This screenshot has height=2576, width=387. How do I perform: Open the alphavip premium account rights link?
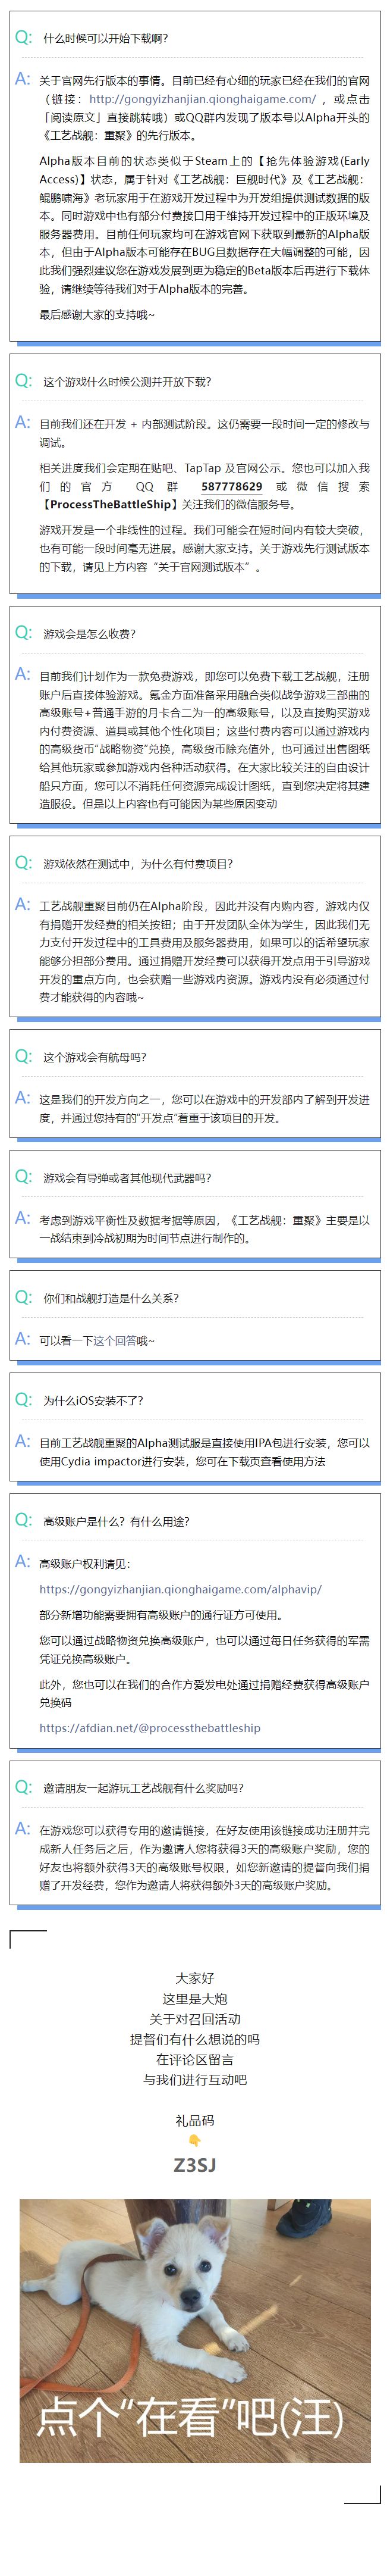click(x=180, y=1588)
